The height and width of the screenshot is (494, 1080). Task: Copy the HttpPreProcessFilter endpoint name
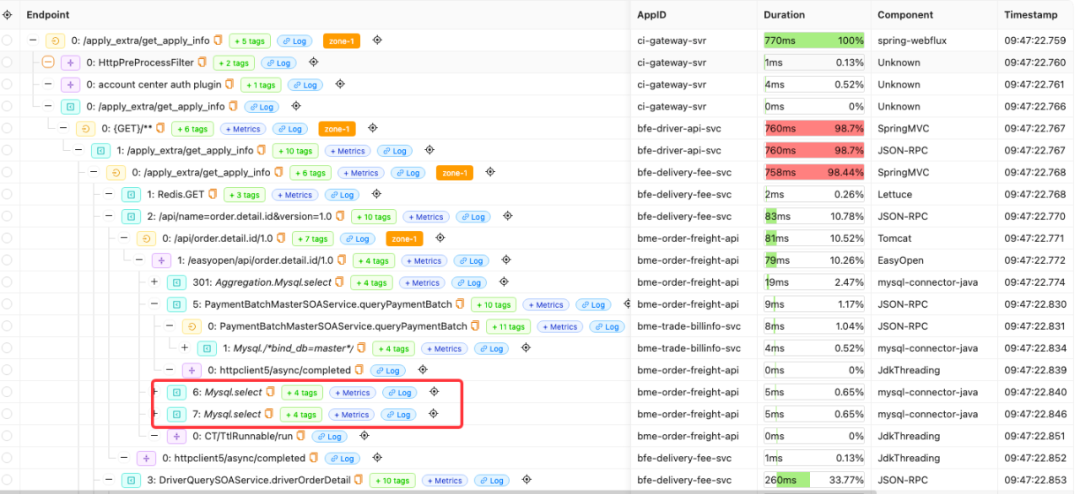tap(202, 62)
